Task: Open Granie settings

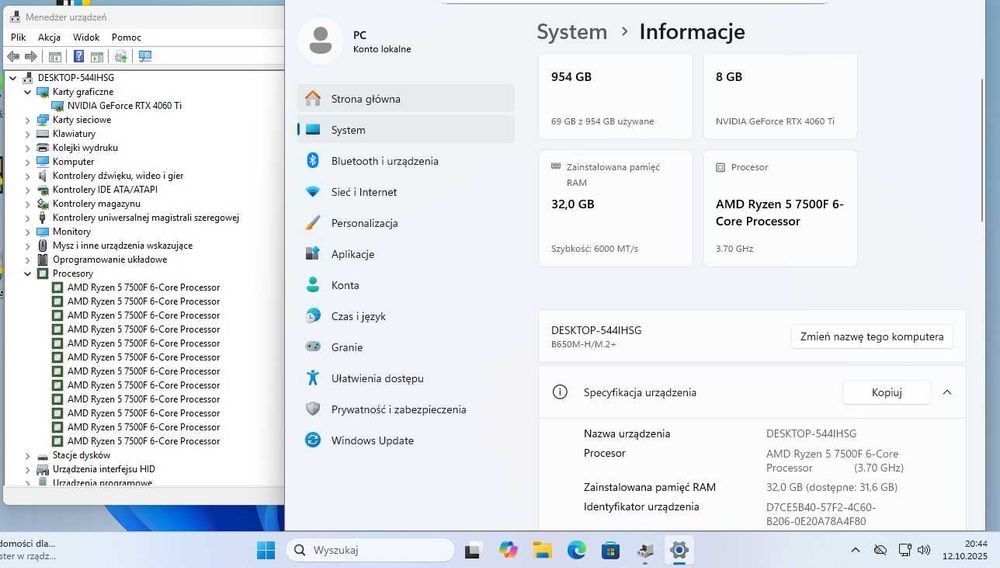Action: (x=406, y=347)
